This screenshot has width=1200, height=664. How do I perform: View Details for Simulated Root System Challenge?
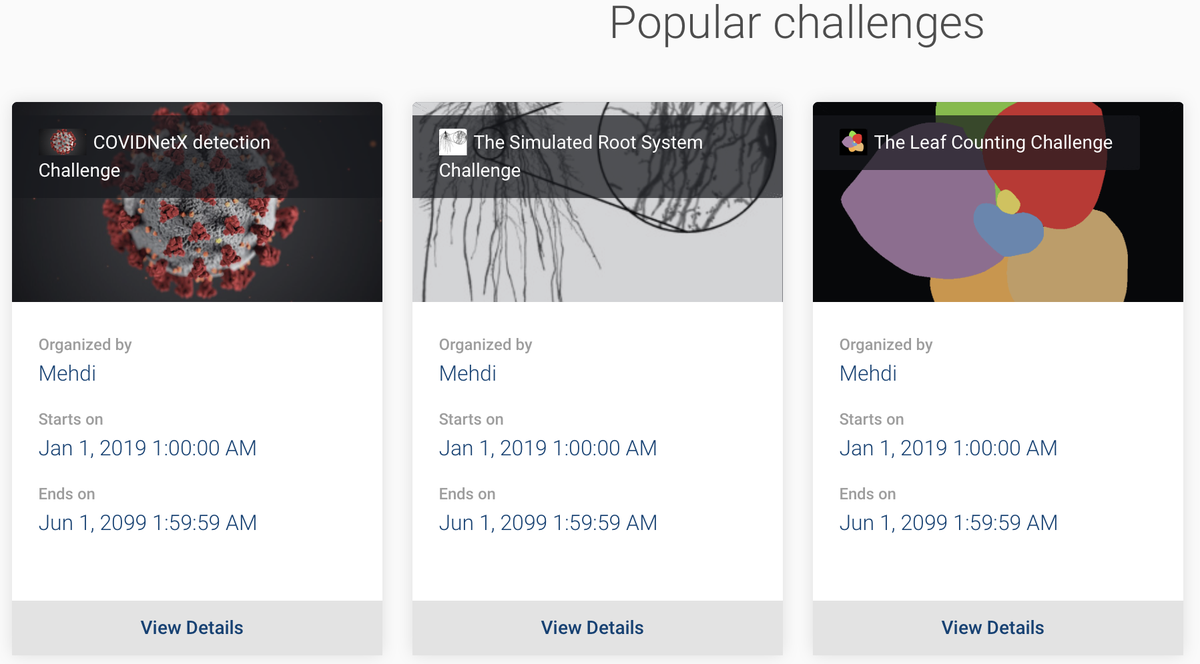(x=592, y=628)
